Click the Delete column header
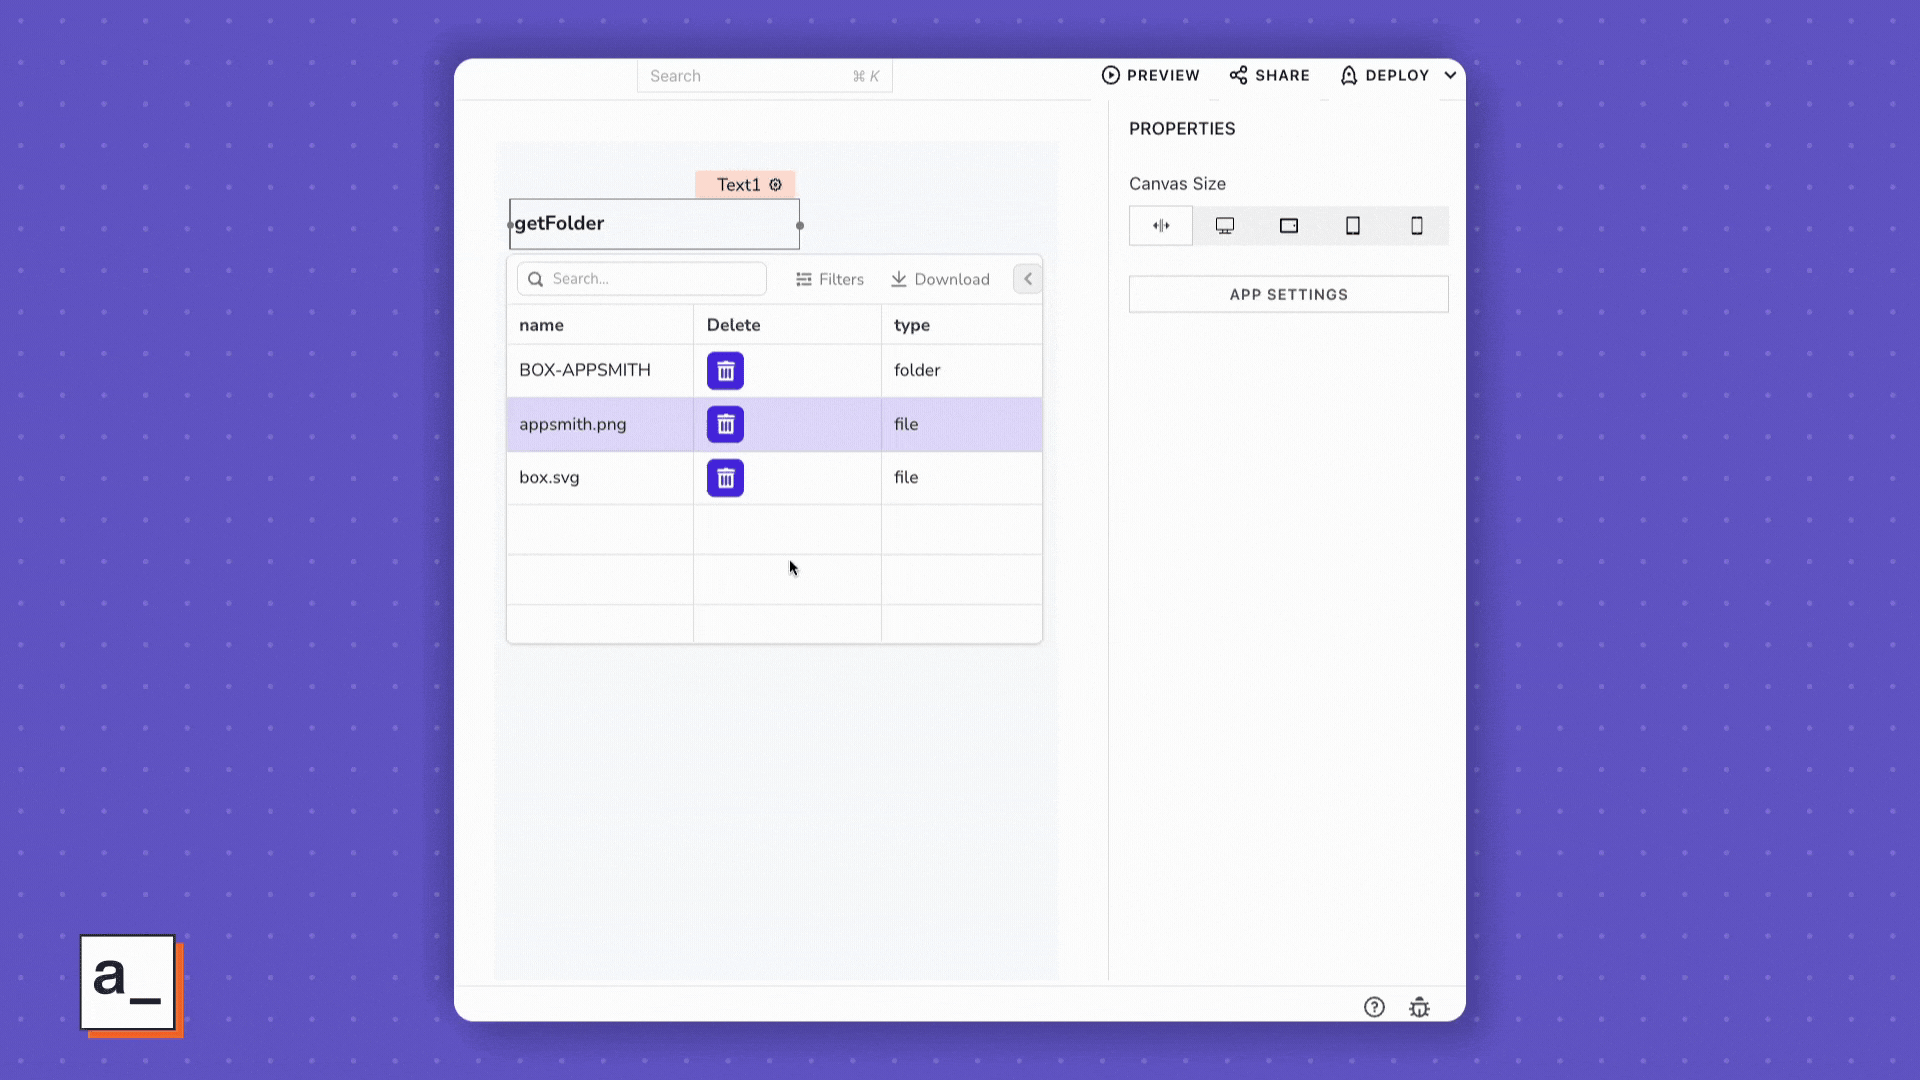1920x1080 pixels. pyautogui.click(x=787, y=325)
